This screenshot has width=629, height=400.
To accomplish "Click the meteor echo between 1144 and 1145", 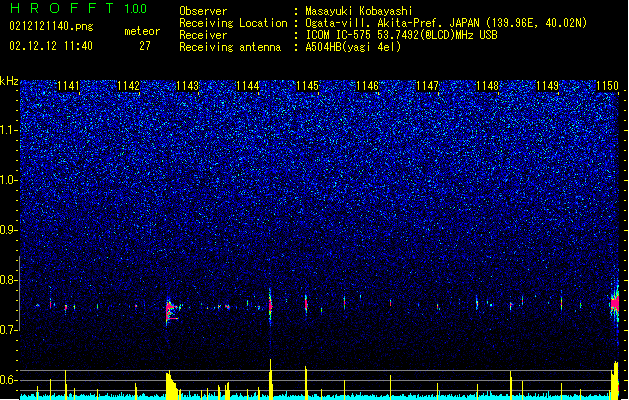I will pyautogui.click(x=270, y=307).
